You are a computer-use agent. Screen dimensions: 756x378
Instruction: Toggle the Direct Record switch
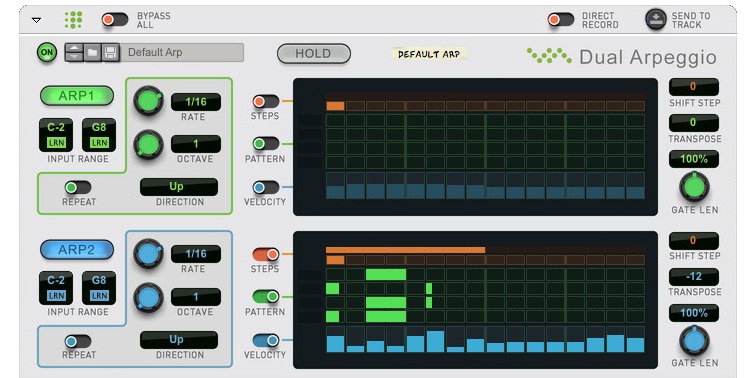[561, 20]
